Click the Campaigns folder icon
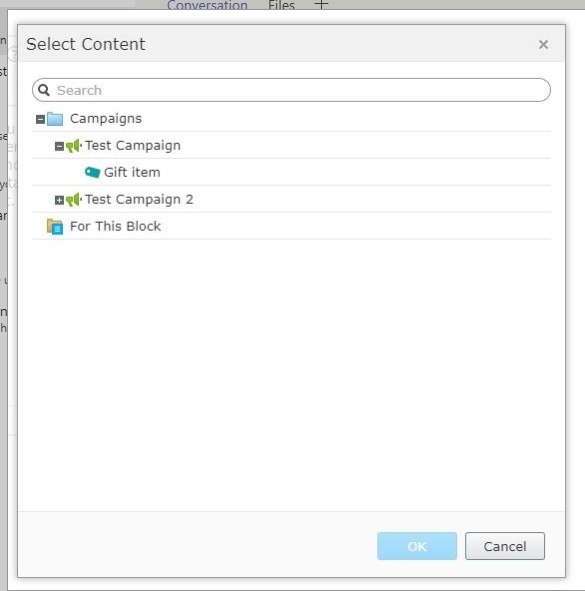The width and height of the screenshot is (585, 591). [55, 119]
